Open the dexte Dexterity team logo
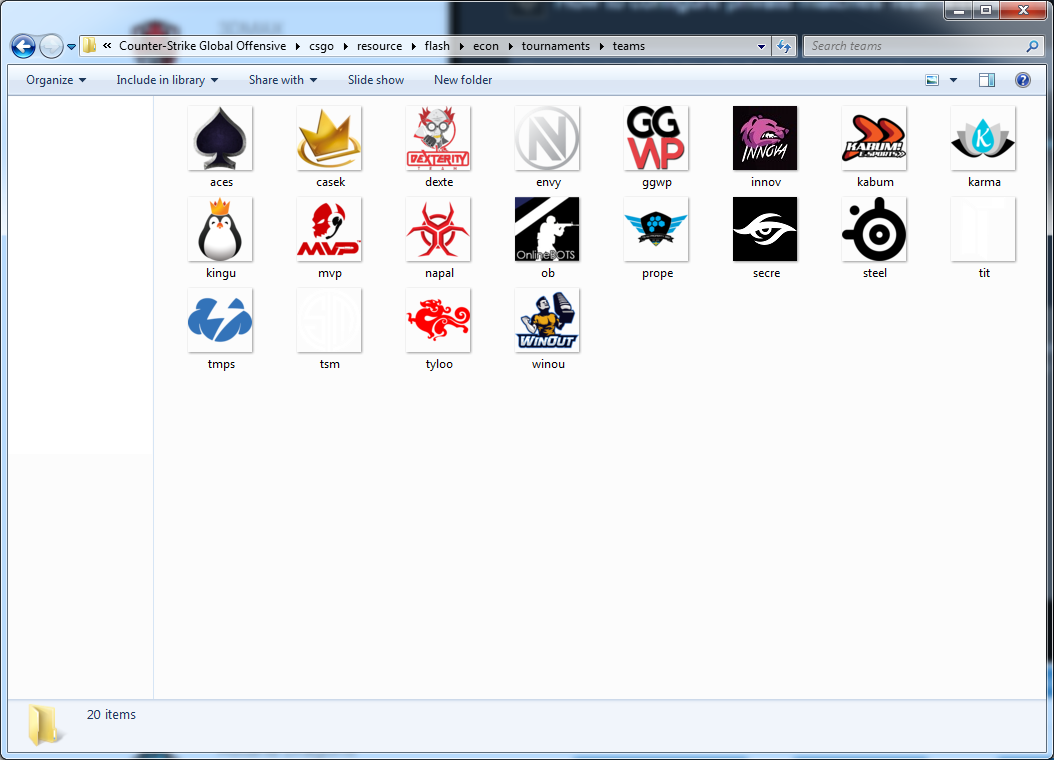This screenshot has height=760, width=1054. coord(438,138)
